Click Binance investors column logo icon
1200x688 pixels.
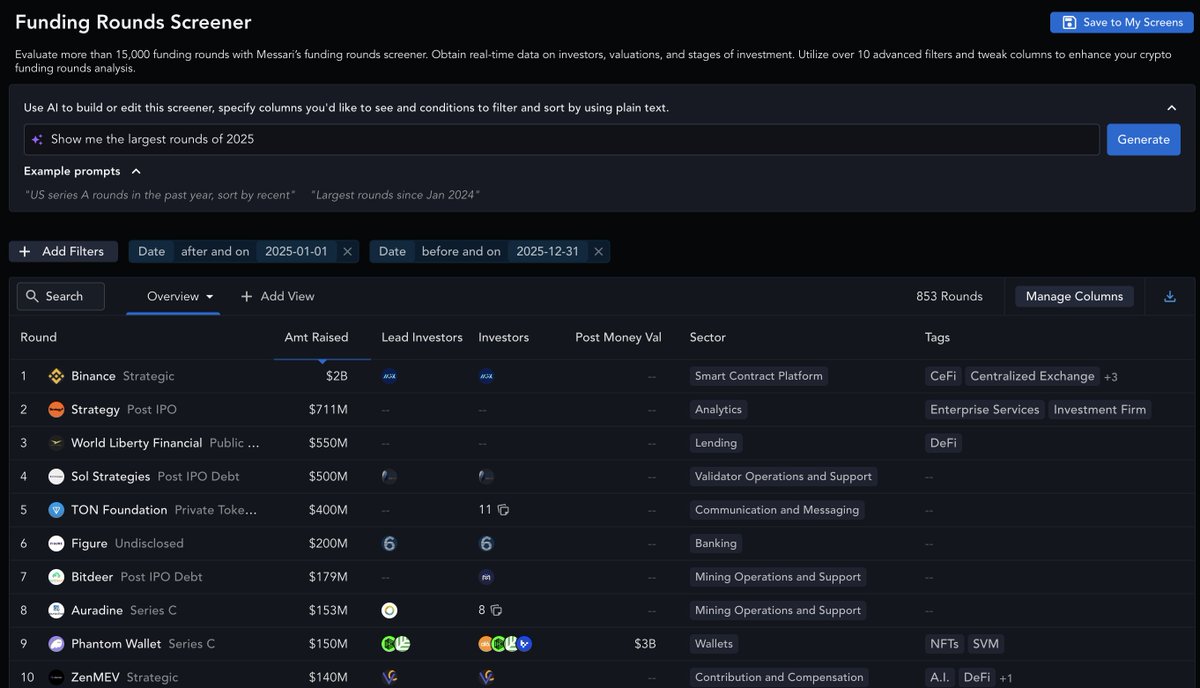coord(487,376)
